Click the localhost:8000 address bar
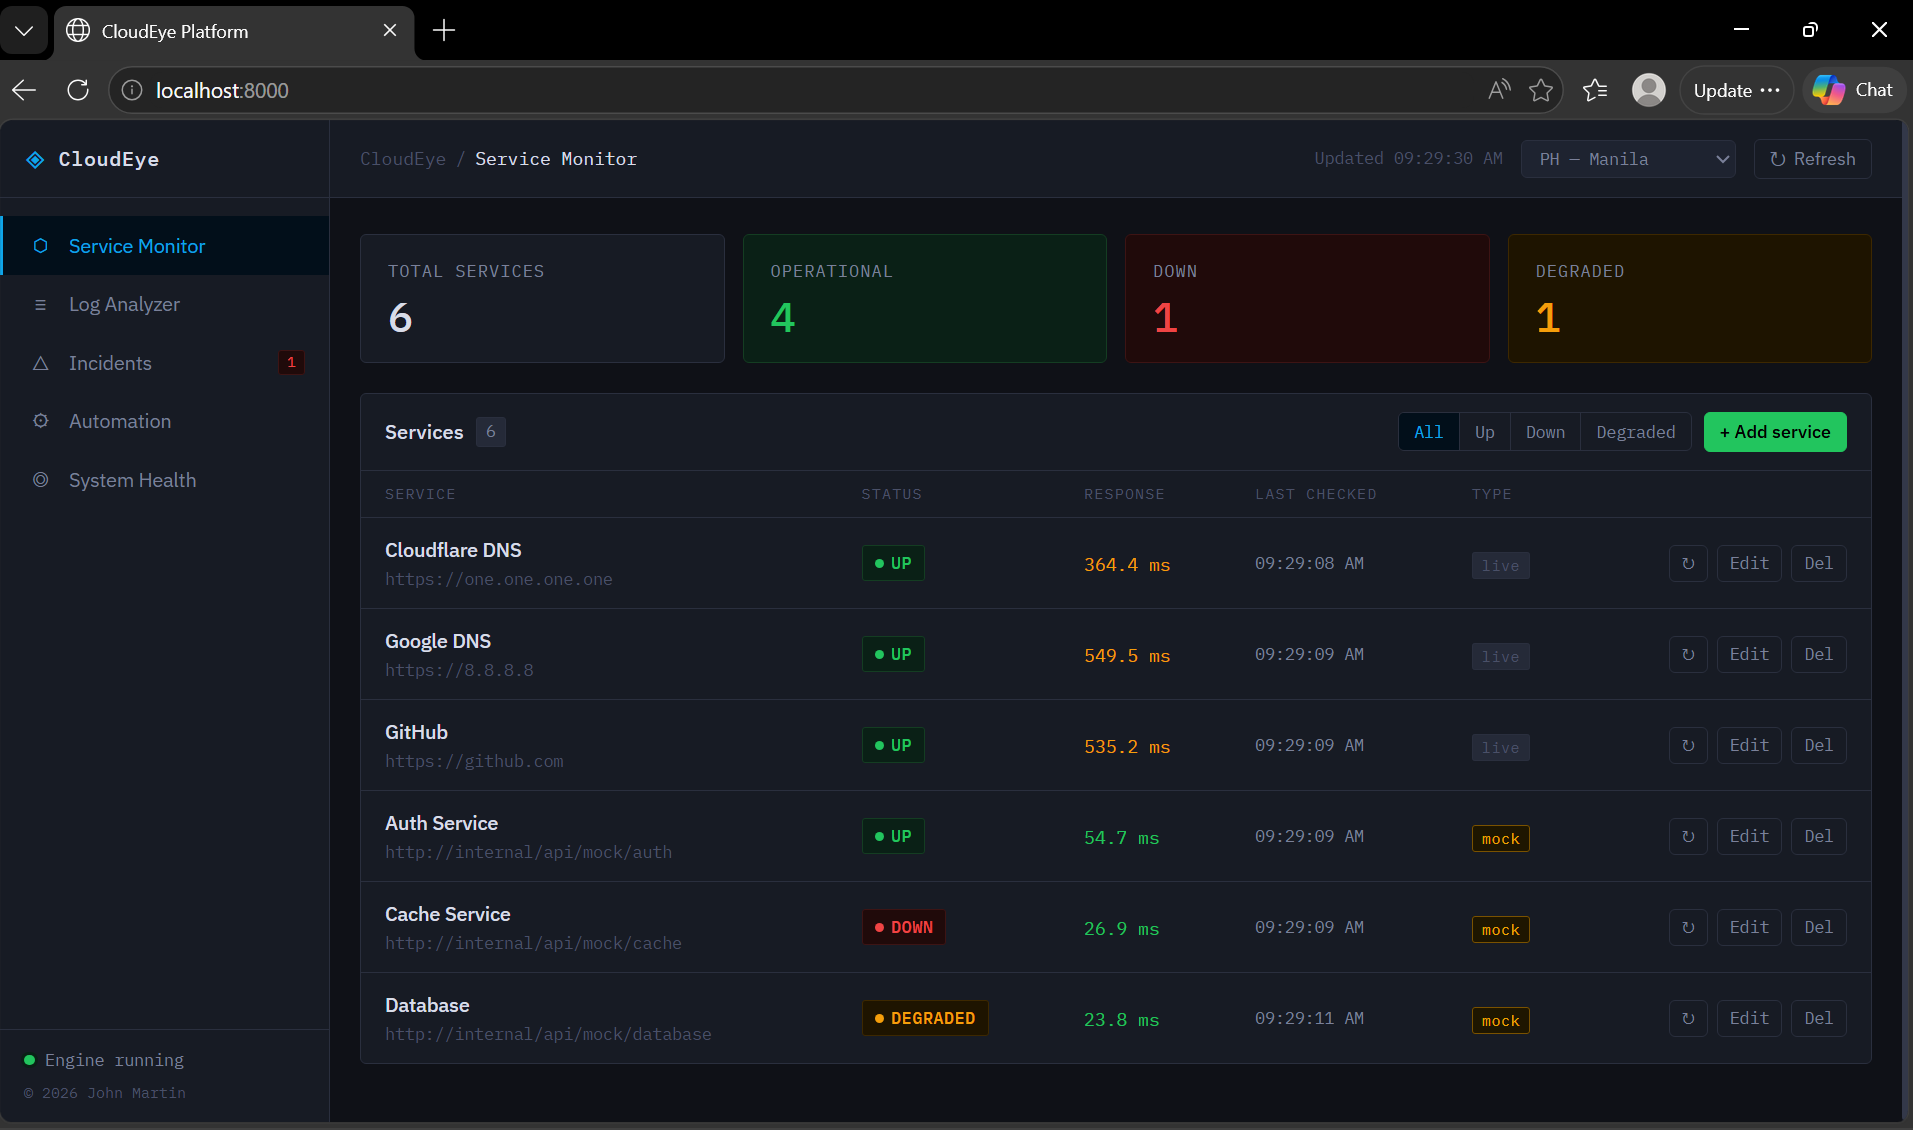Viewport: 1913px width, 1130px height. [700, 90]
